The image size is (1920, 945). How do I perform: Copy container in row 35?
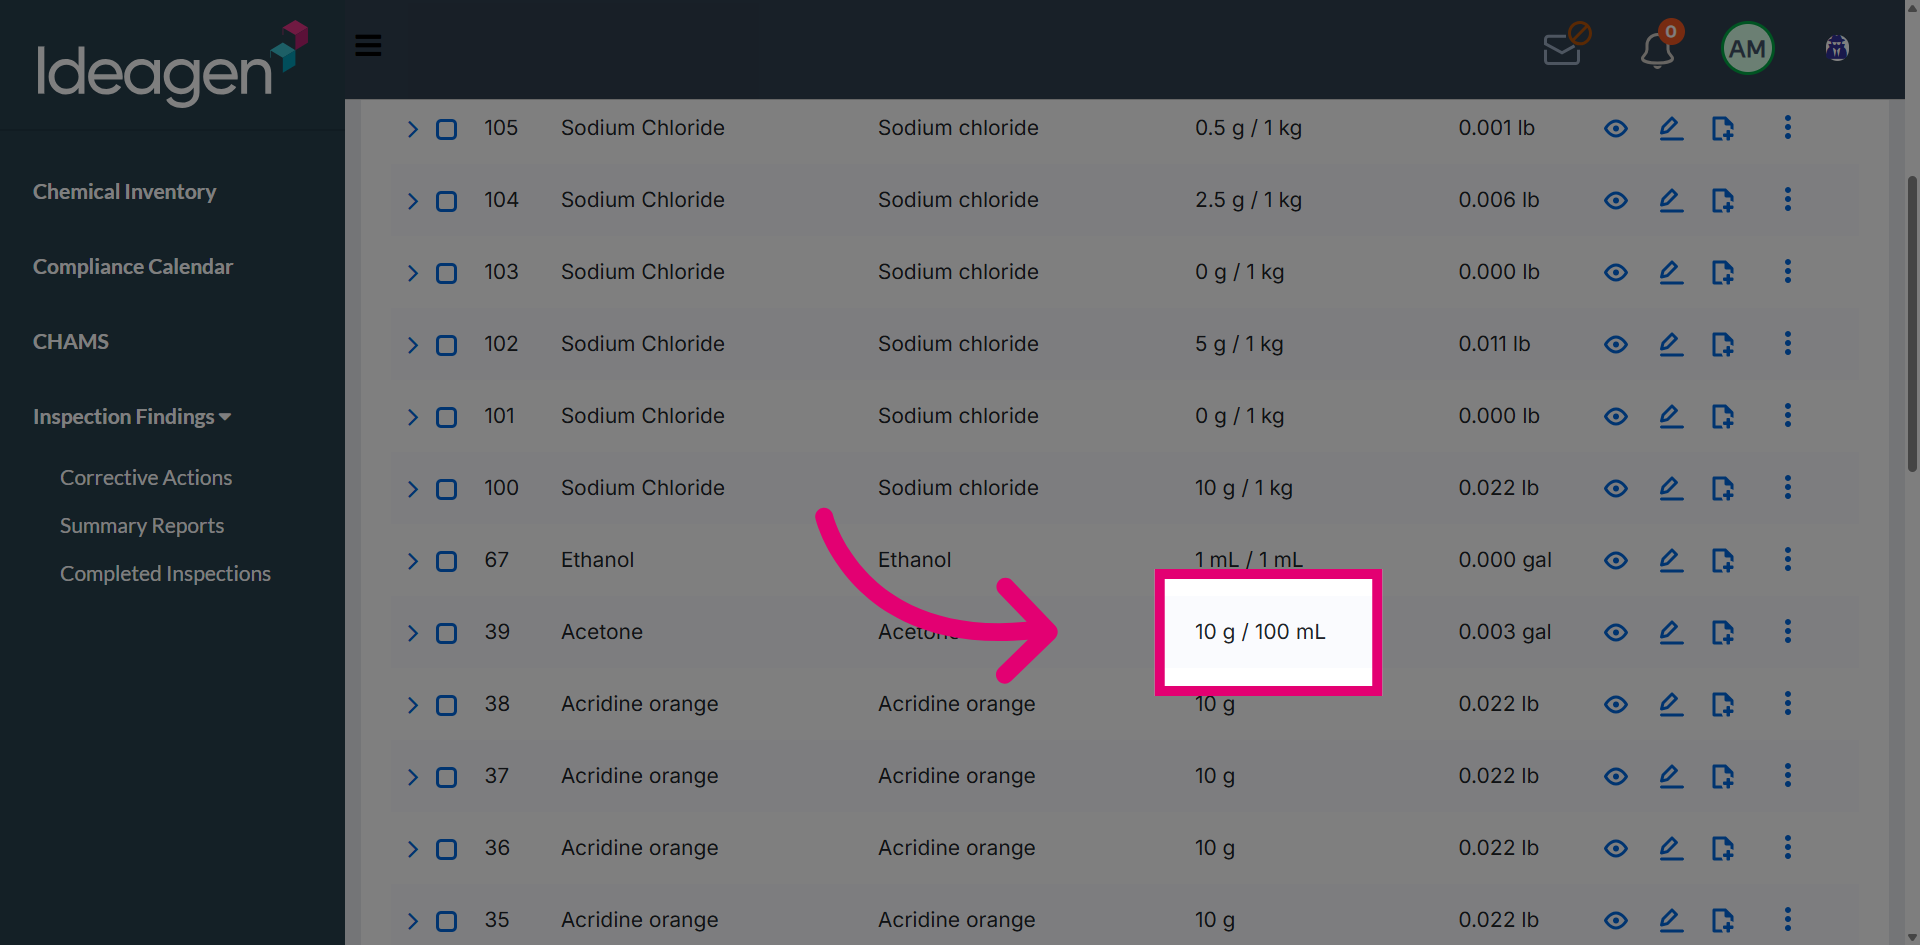[1722, 920]
